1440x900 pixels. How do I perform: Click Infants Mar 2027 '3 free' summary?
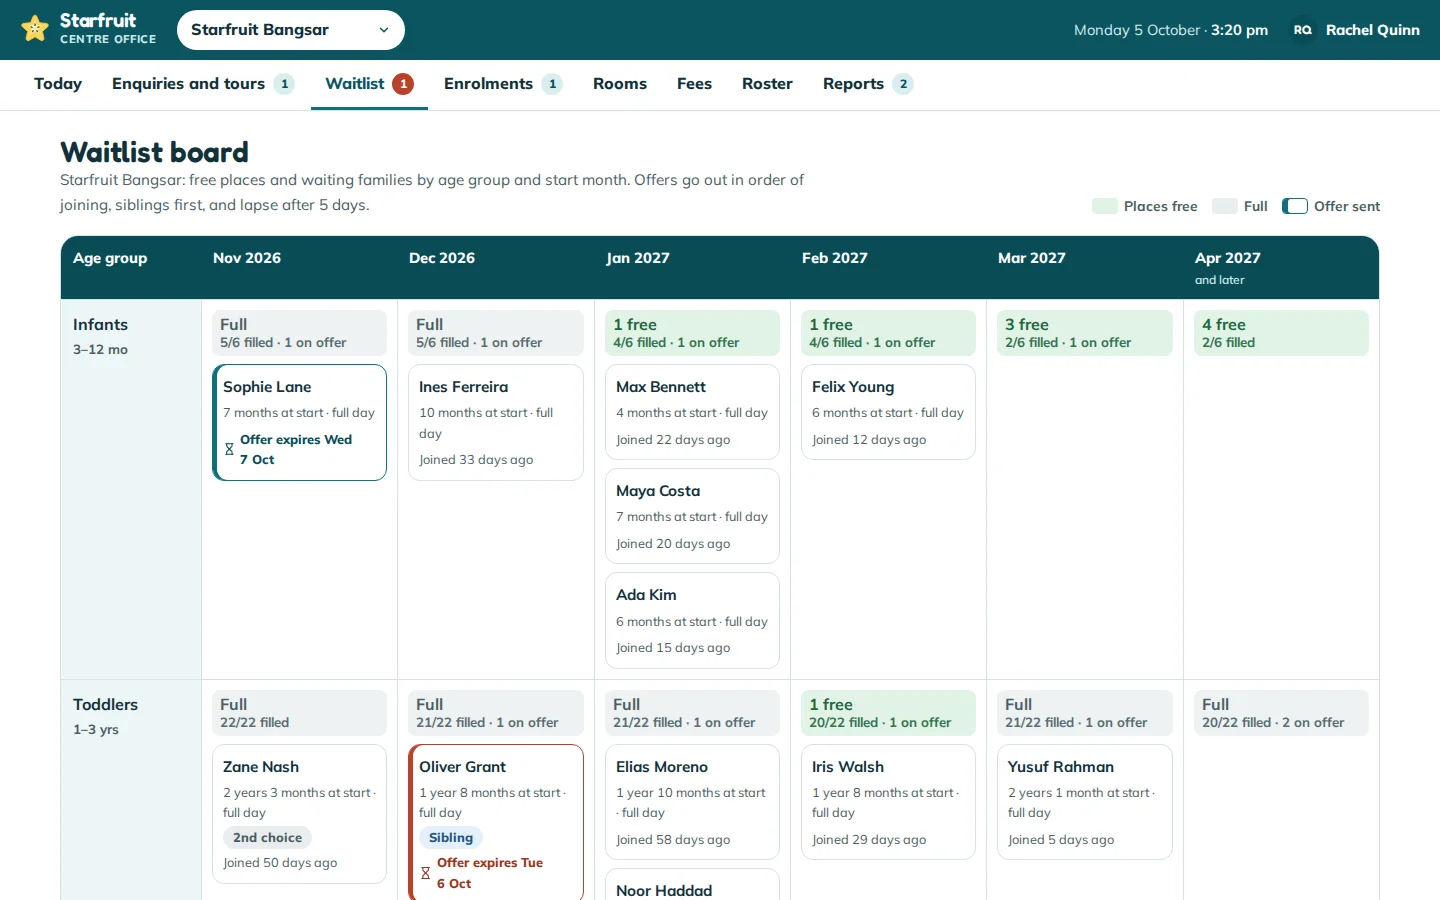click(1085, 333)
